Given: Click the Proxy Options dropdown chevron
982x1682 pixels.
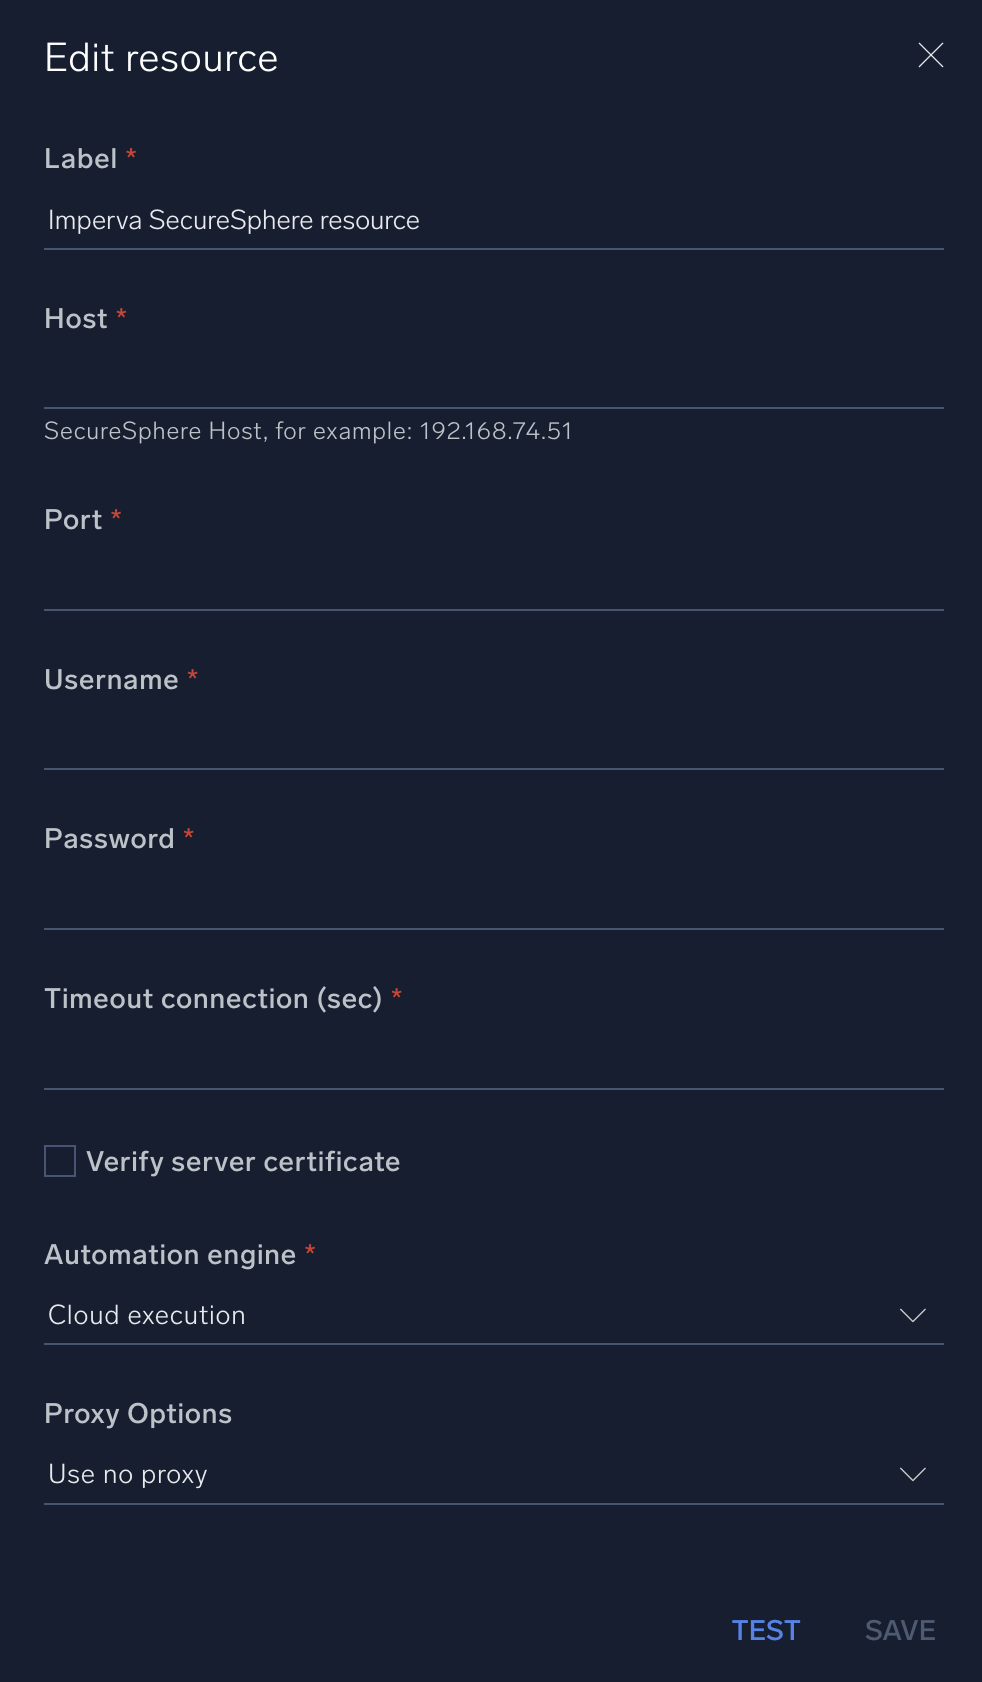Looking at the screenshot, I should pyautogui.click(x=912, y=1474).
